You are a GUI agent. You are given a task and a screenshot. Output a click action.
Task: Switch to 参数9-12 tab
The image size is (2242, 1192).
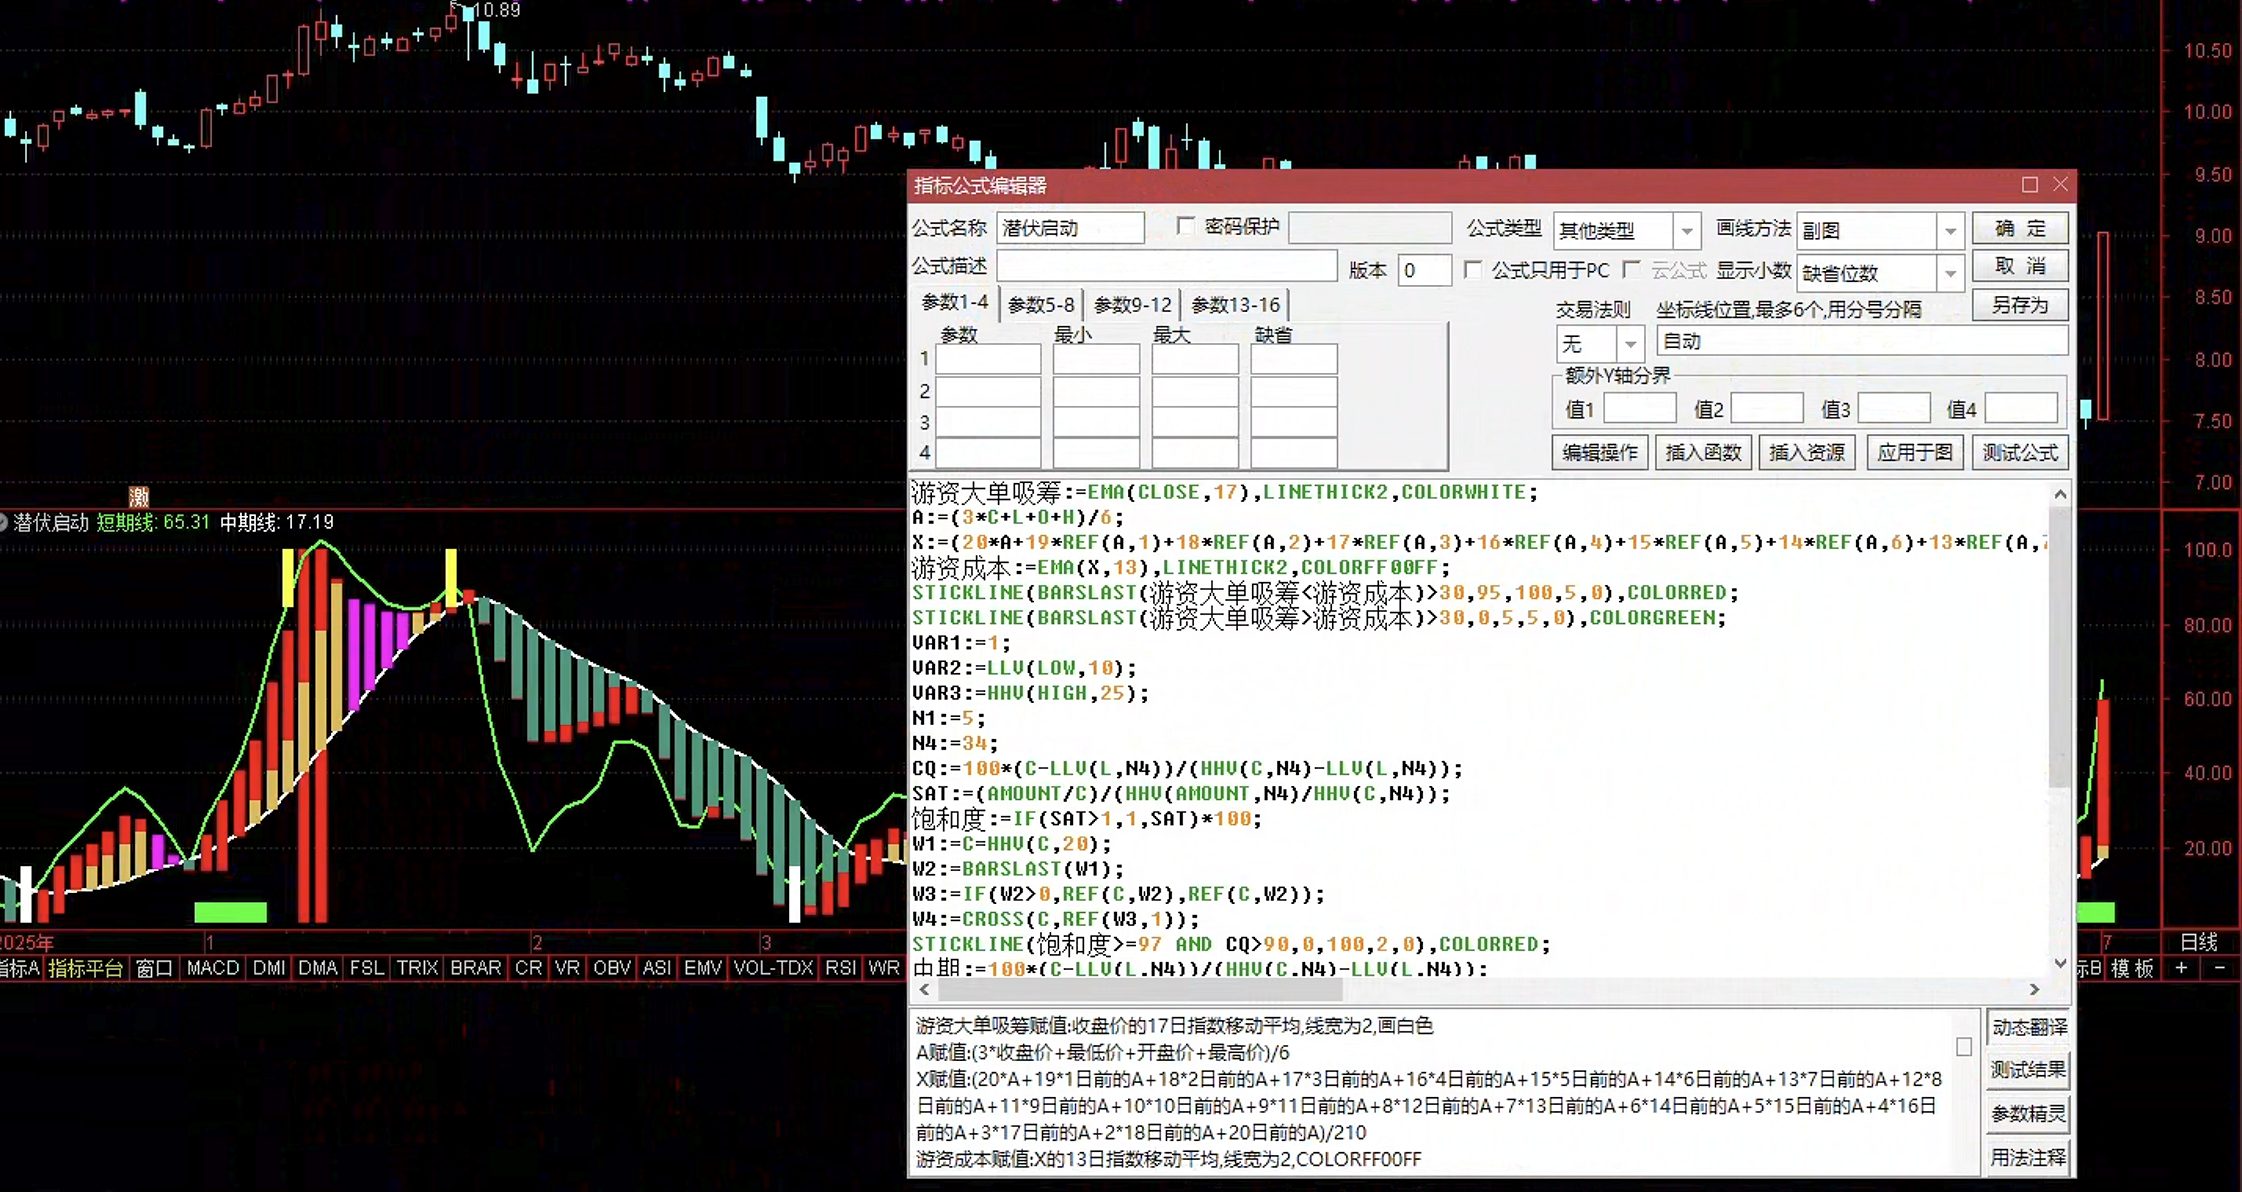[x=1133, y=304]
